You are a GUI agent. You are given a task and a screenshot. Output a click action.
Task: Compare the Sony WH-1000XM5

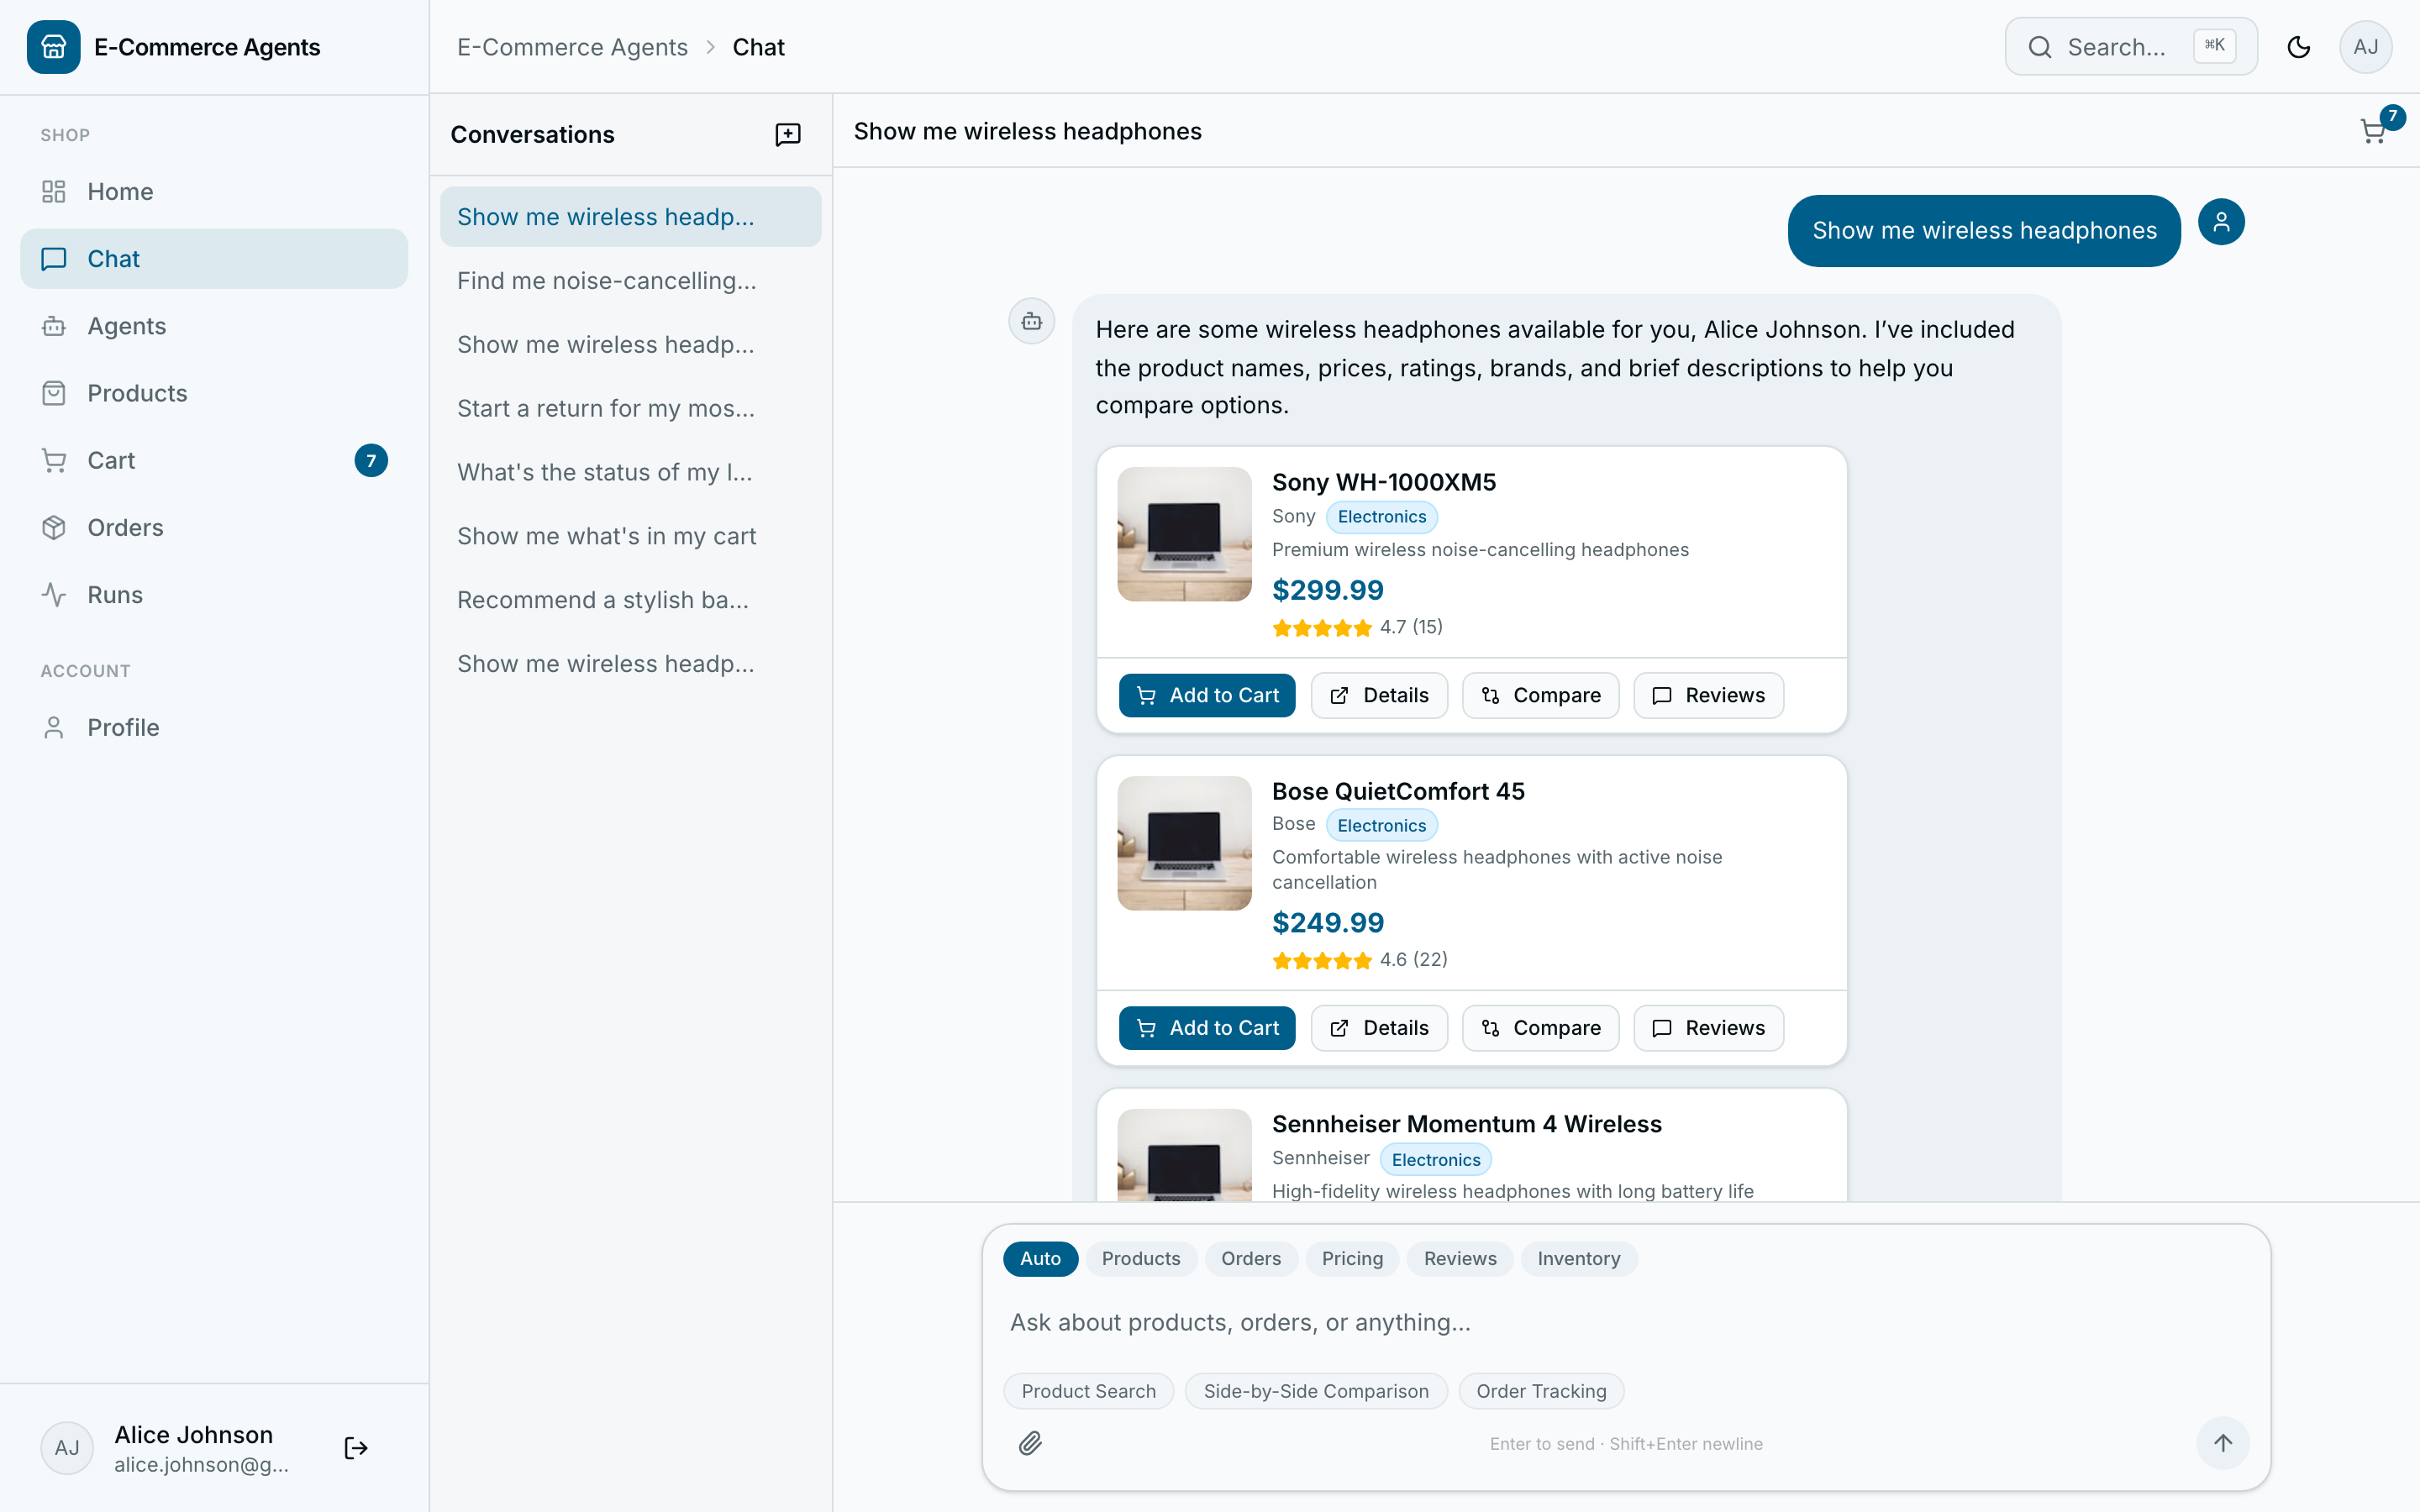pos(1540,695)
